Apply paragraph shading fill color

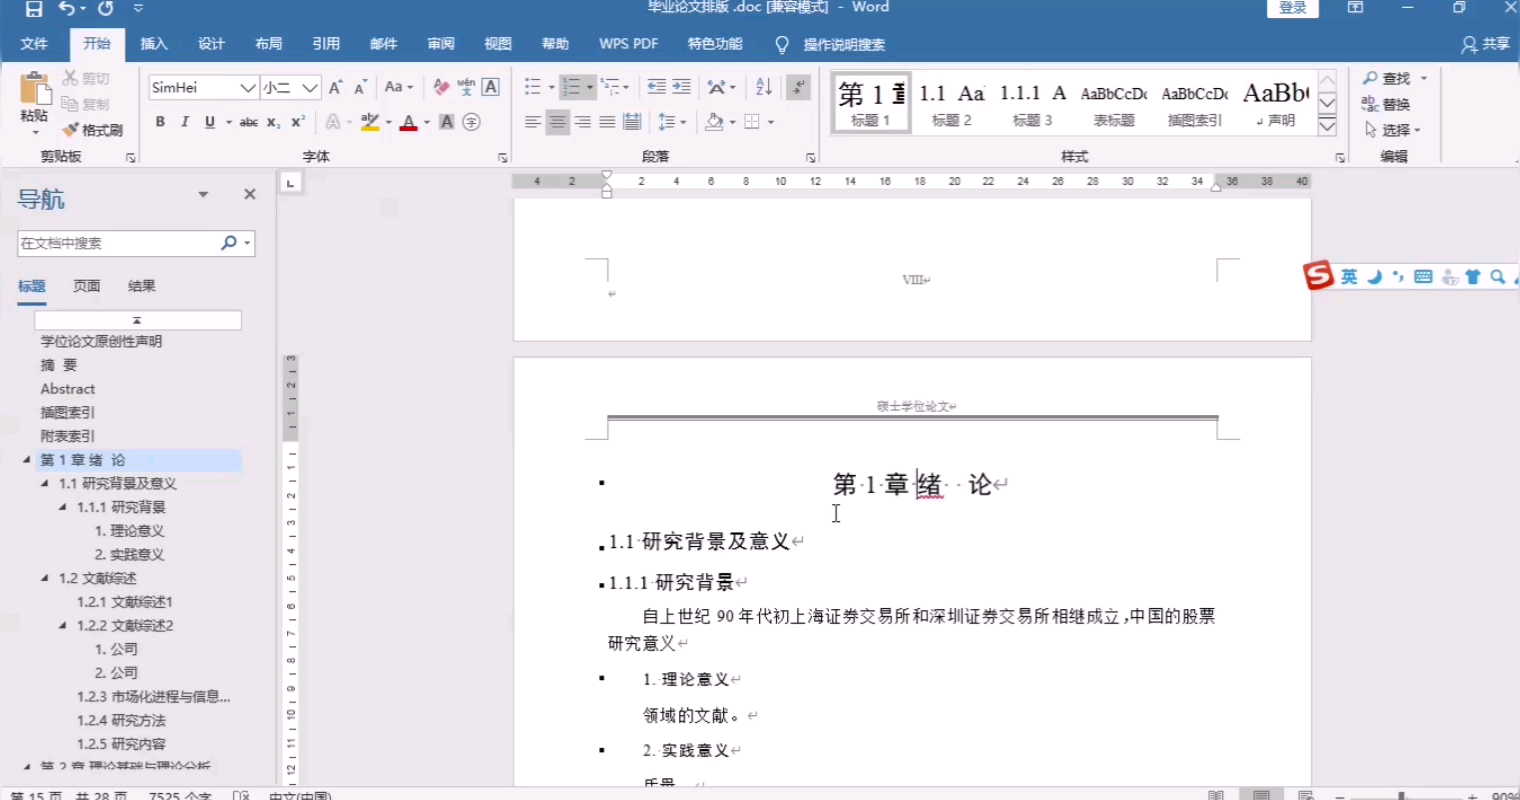tap(714, 122)
